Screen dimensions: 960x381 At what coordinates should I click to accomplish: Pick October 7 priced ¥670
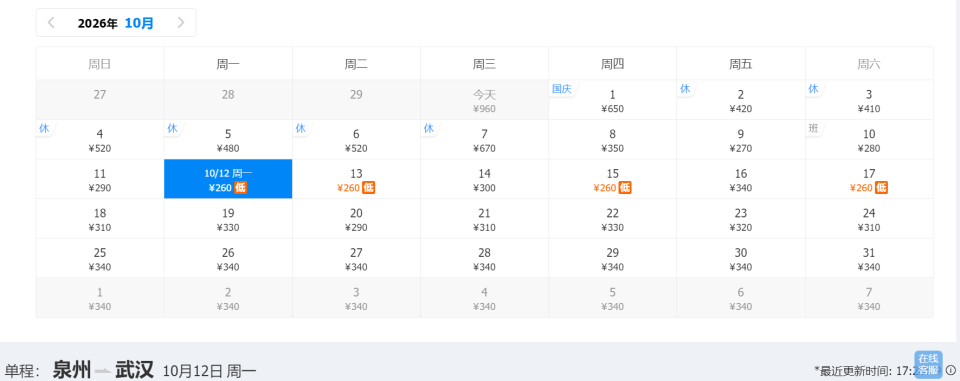click(484, 140)
